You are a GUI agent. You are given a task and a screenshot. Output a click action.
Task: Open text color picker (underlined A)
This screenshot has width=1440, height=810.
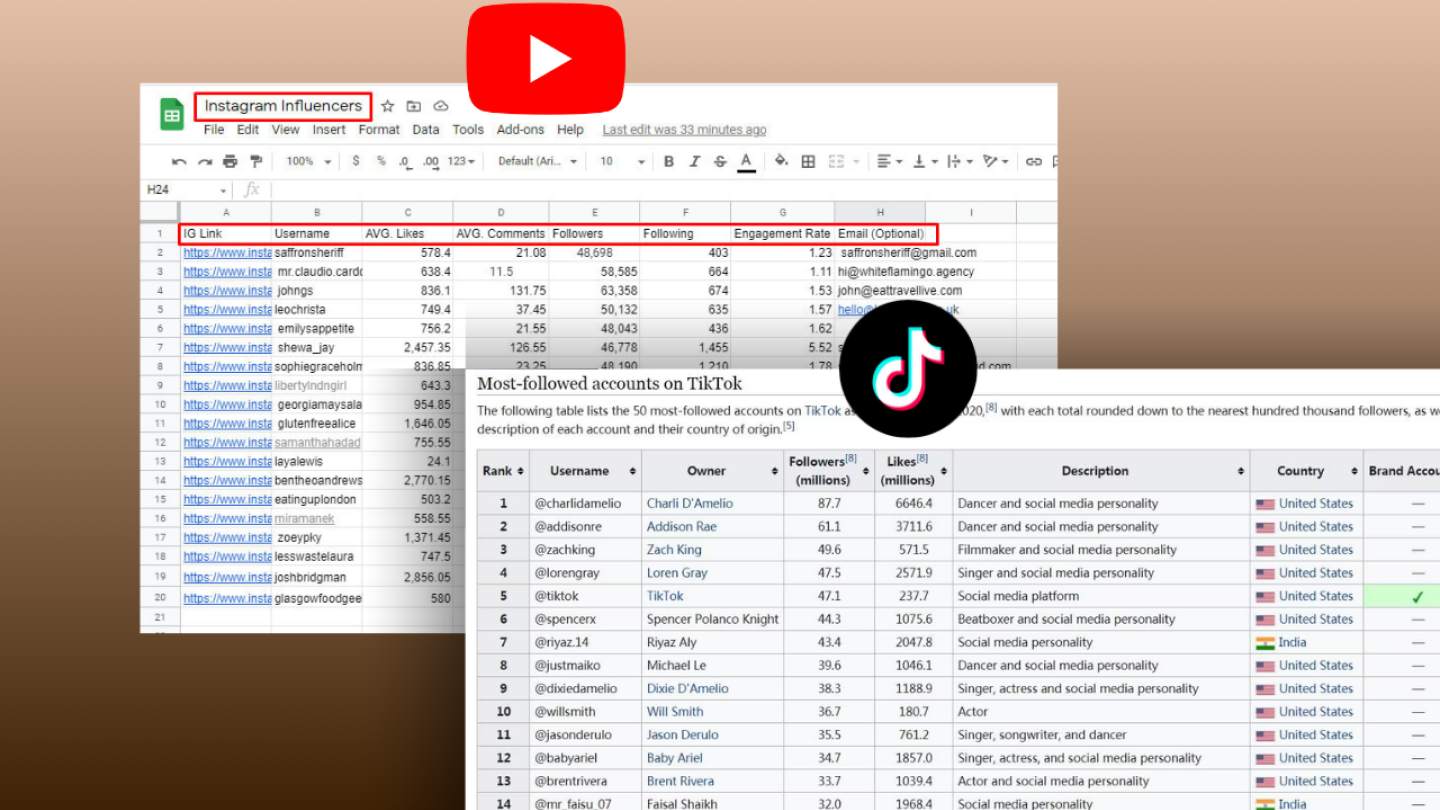coord(746,162)
